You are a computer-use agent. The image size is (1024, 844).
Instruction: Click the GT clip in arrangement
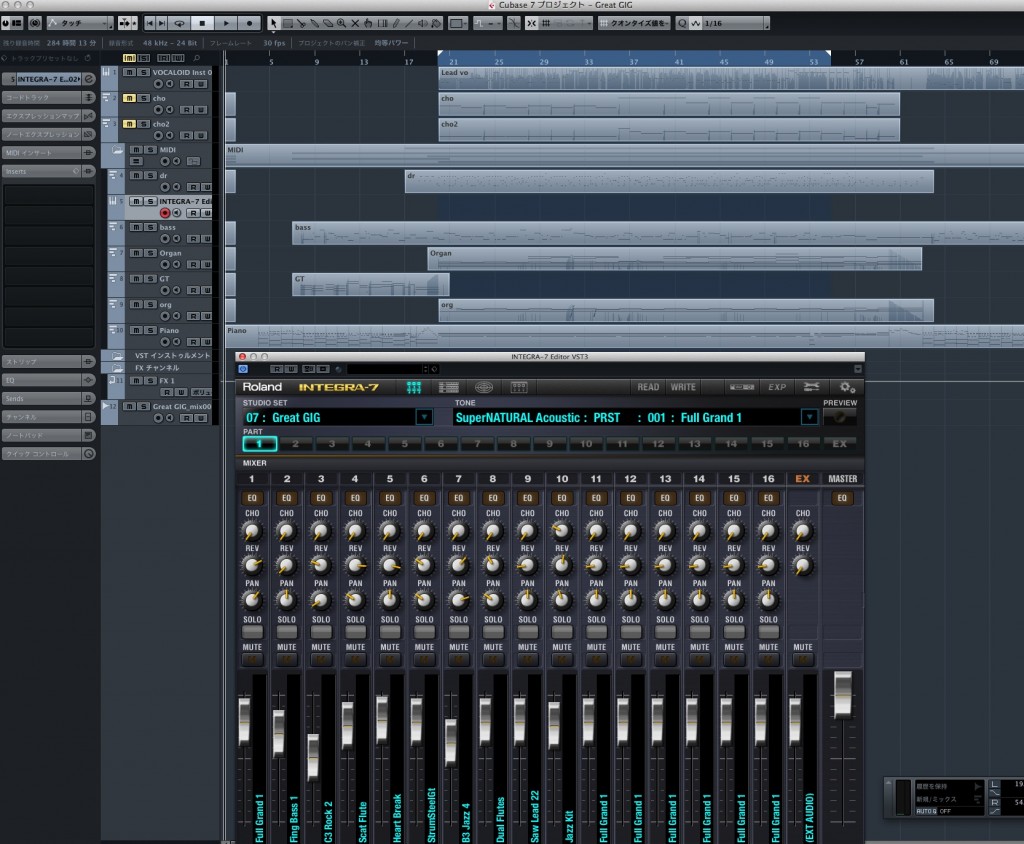(370, 285)
